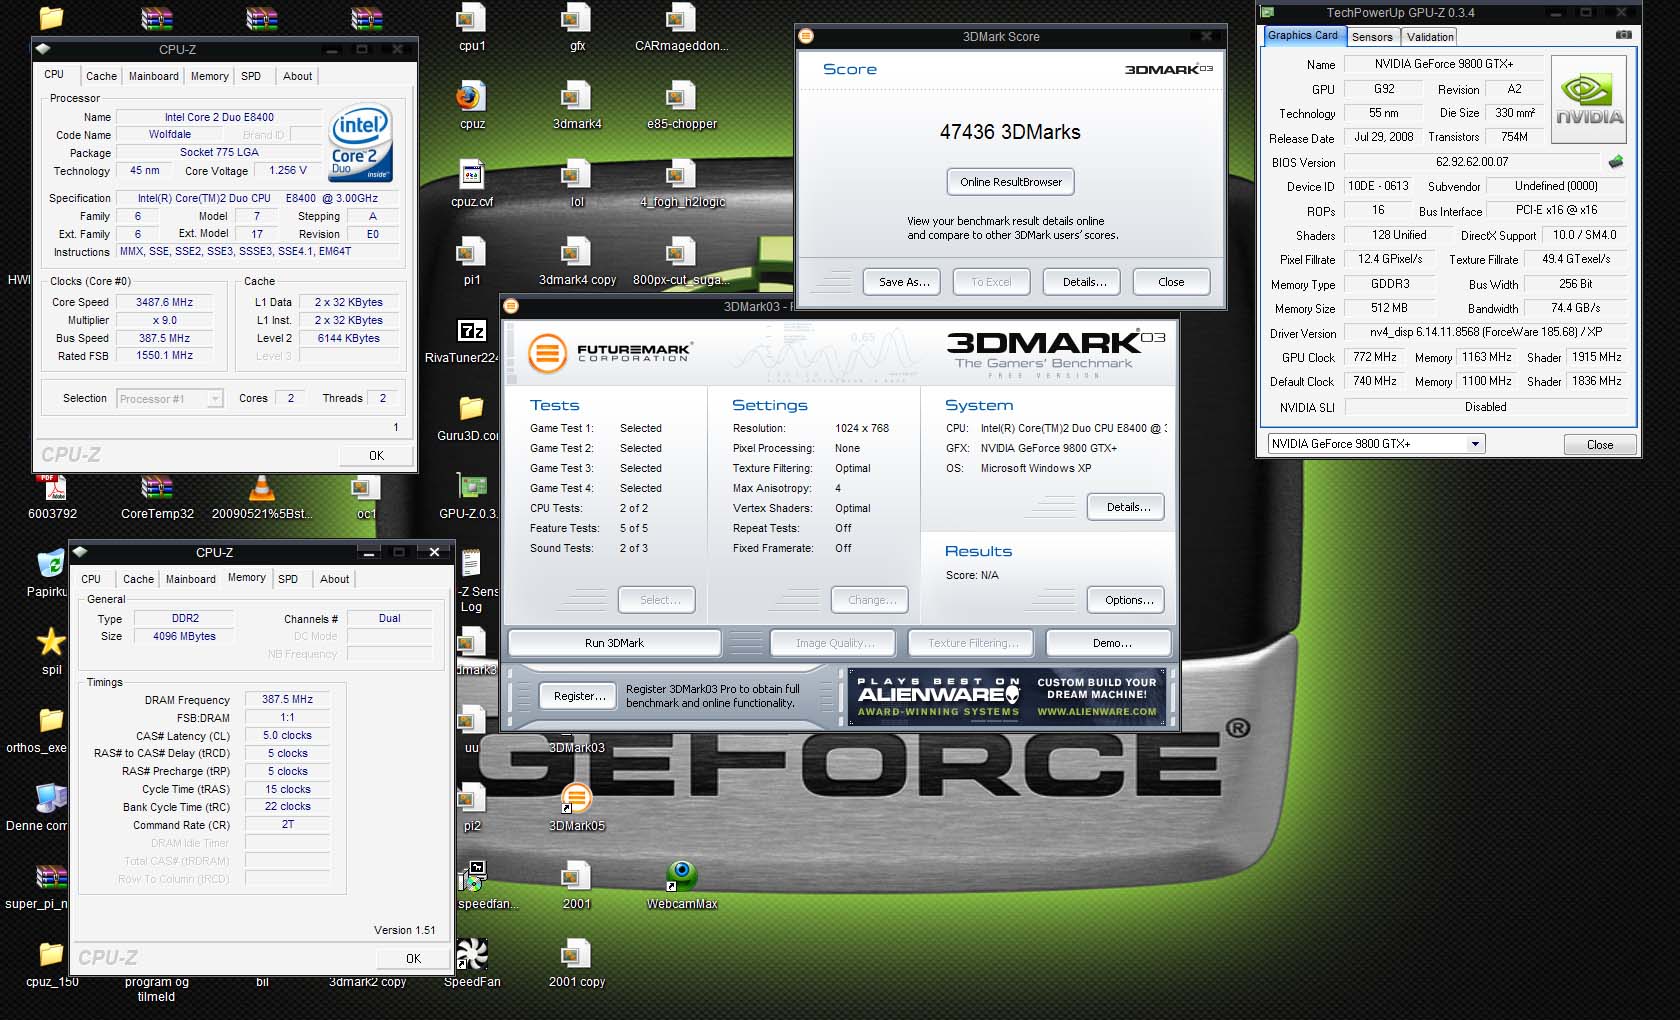Open the Validation tab in GPU-Z

pyautogui.click(x=1430, y=37)
